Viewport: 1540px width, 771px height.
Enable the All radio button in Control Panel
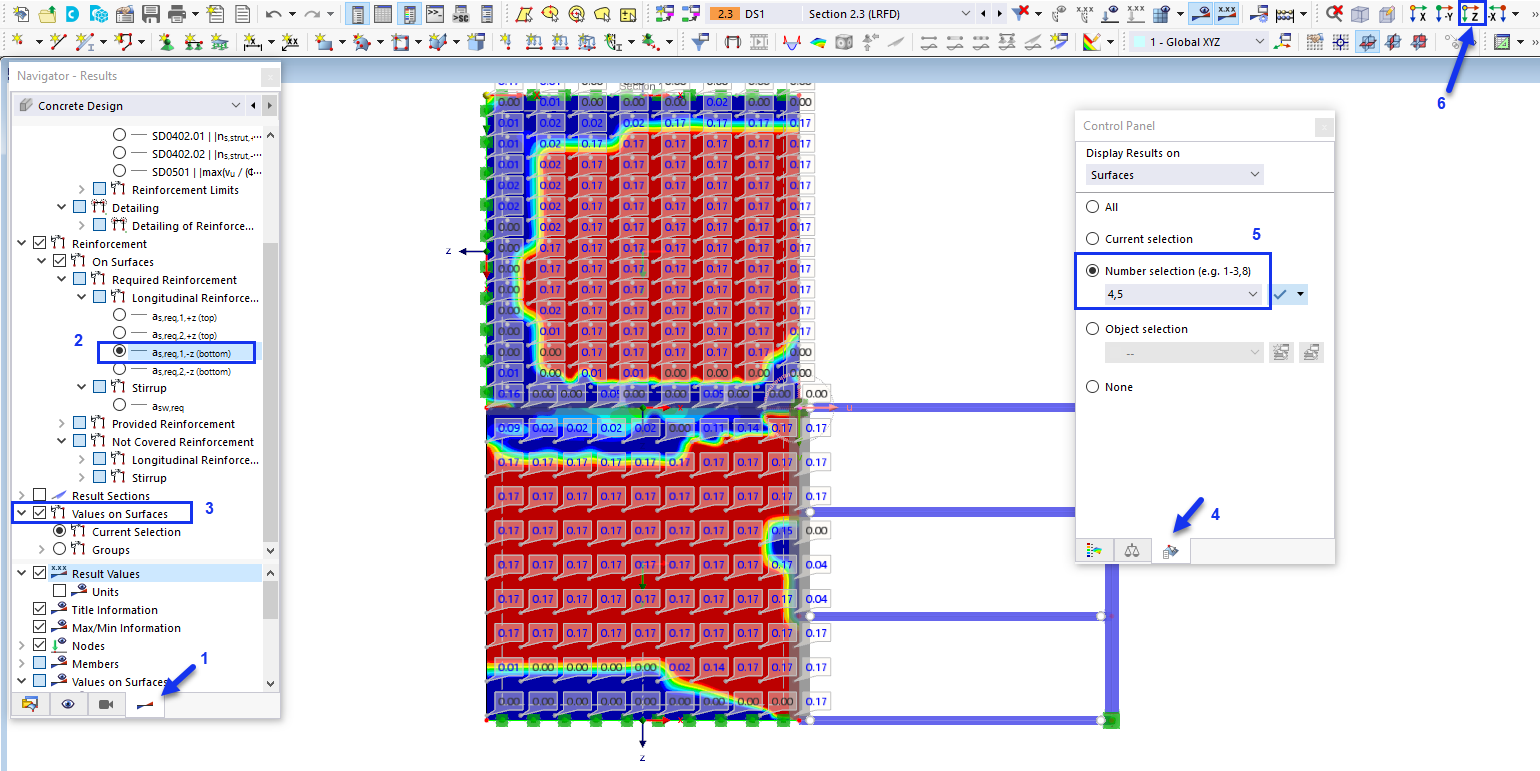pyautogui.click(x=1092, y=207)
